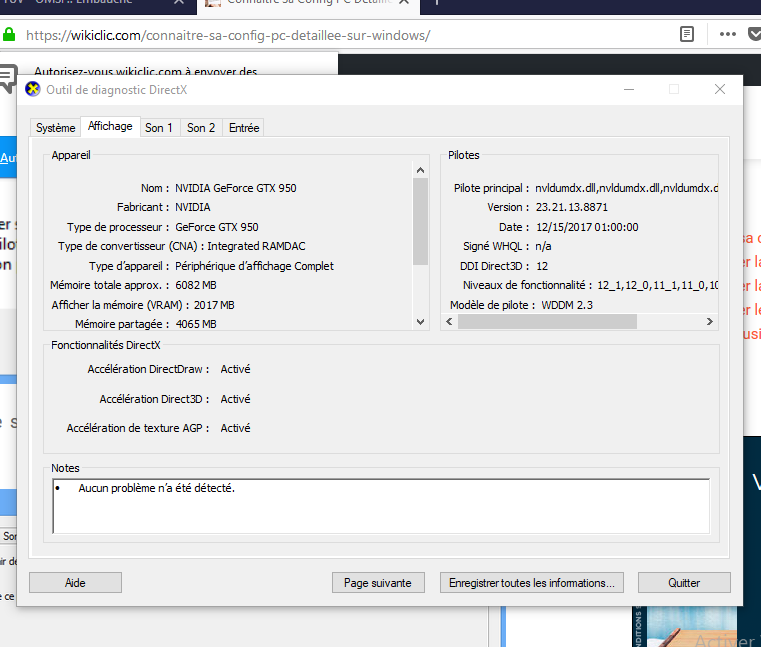Open the Son 2 tab
The width and height of the screenshot is (761, 647).
[201, 128]
